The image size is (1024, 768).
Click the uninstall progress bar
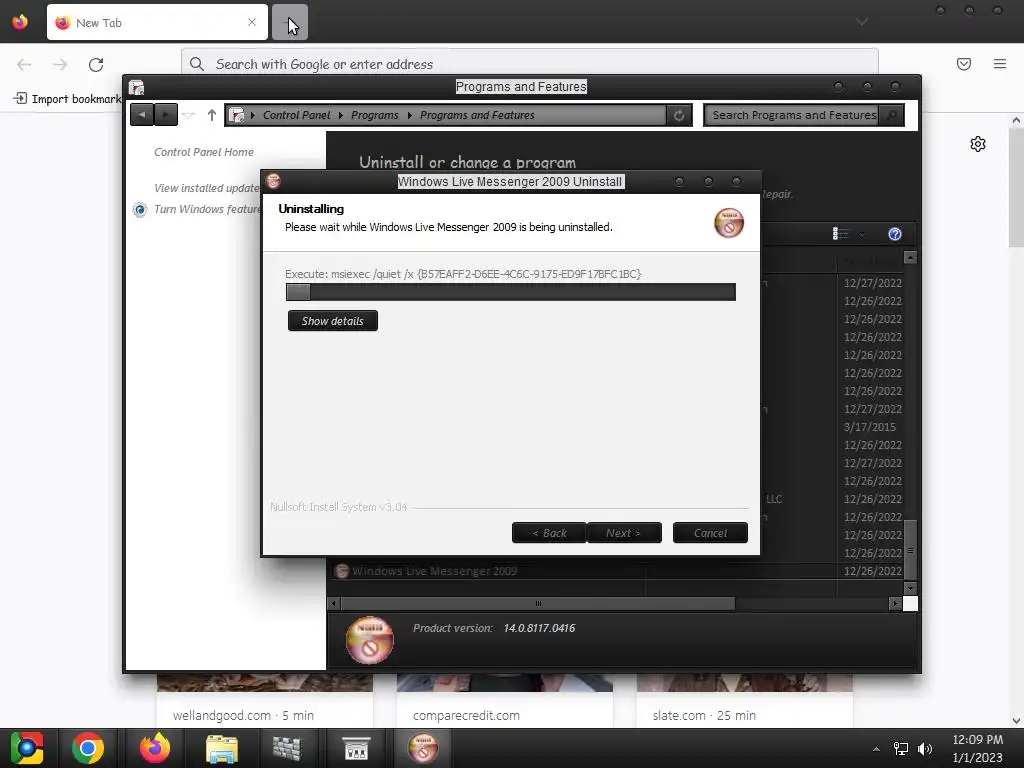(x=511, y=292)
